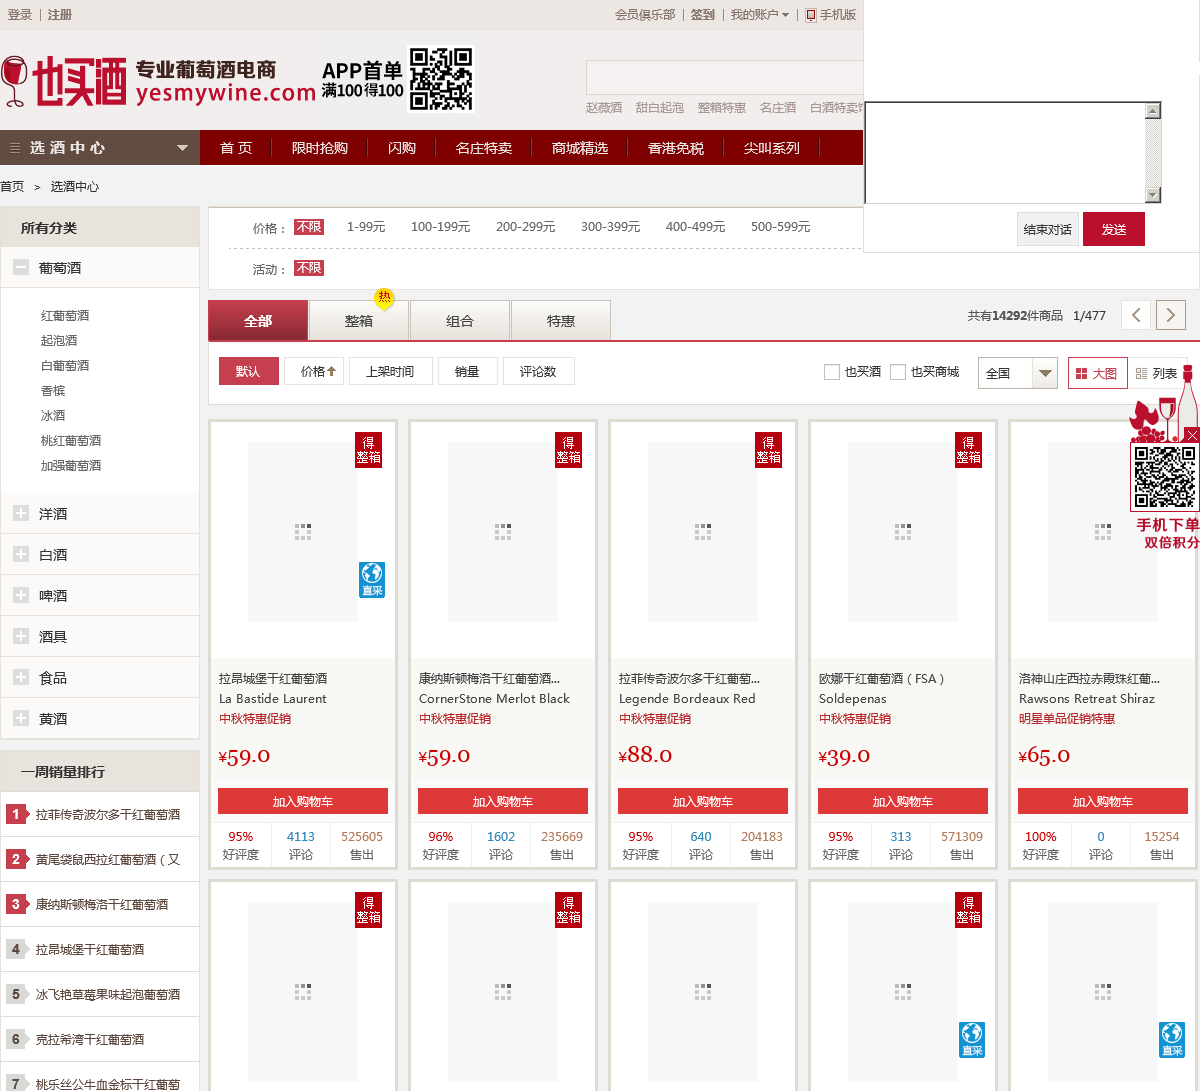Screen dimensions: 1200x1091
Task: Select 不限 for activity filter 活动
Action: [x=309, y=268]
